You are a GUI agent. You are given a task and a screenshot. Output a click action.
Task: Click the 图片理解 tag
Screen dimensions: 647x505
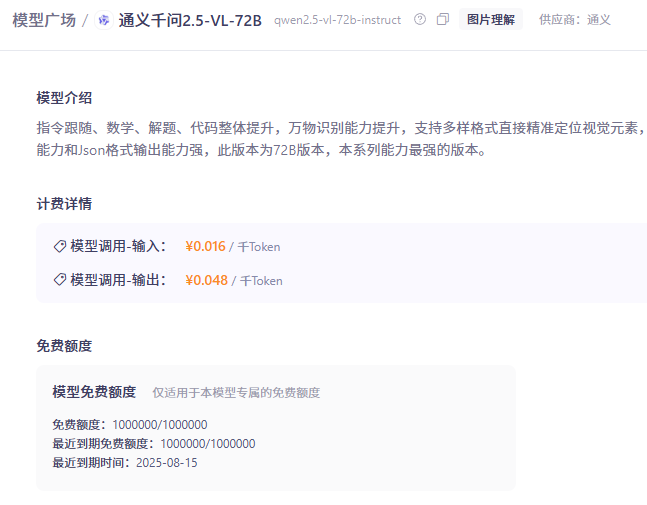click(x=491, y=19)
